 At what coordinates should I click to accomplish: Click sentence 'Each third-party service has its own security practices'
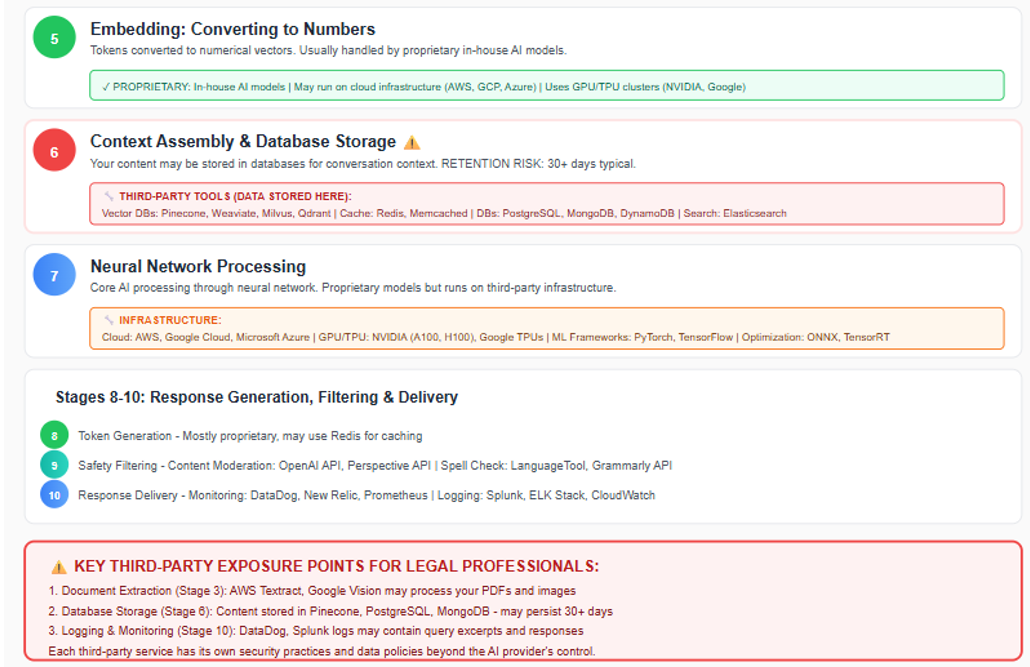pos(322,651)
